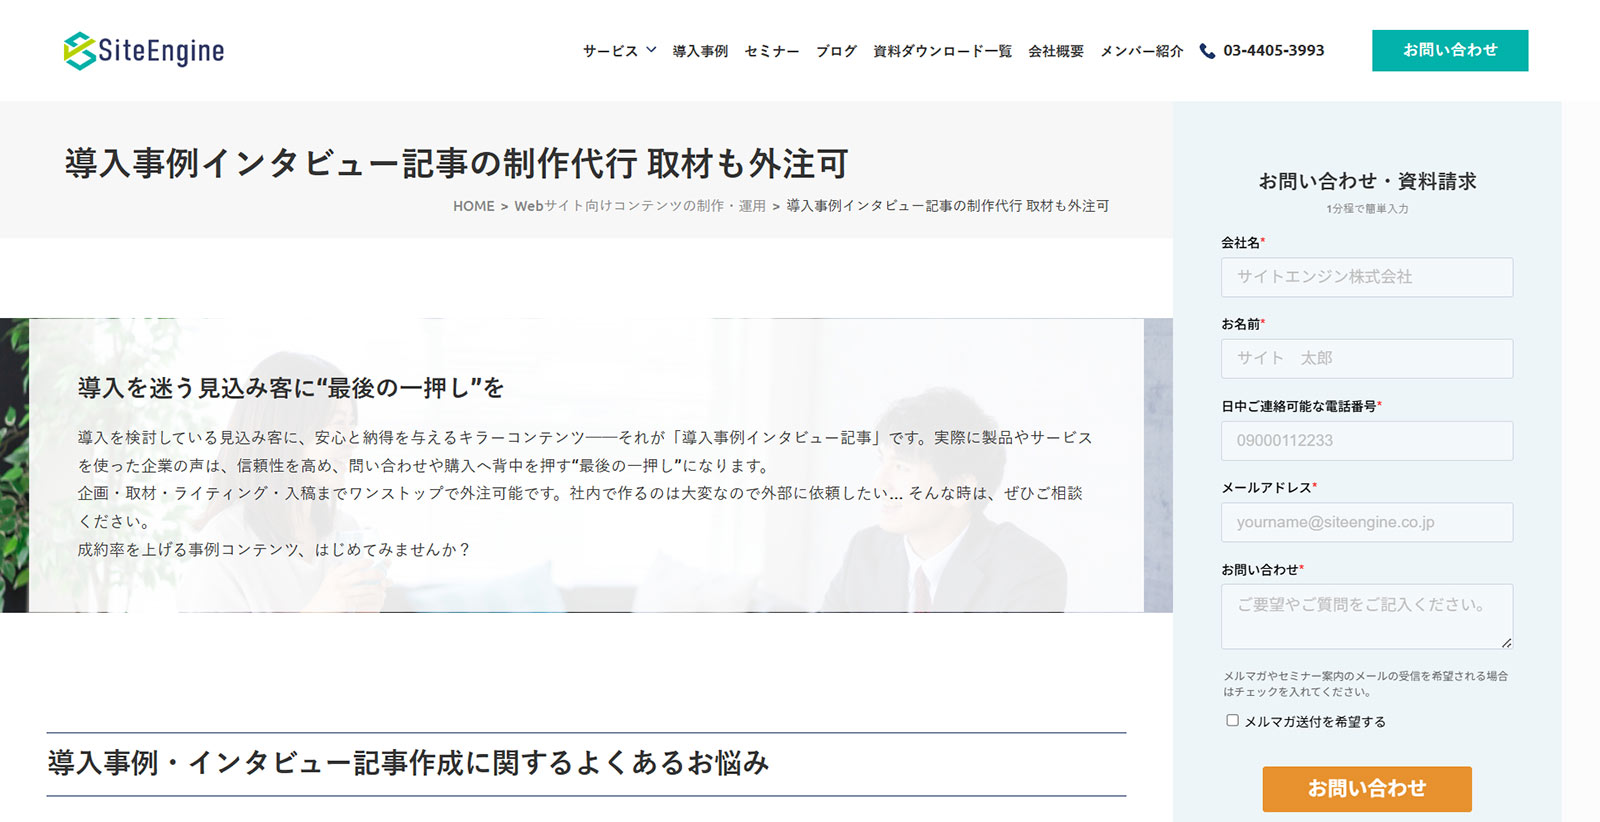Open 資料ダウンロード一覧 in the navigation
This screenshot has width=1600, height=822.
point(942,51)
